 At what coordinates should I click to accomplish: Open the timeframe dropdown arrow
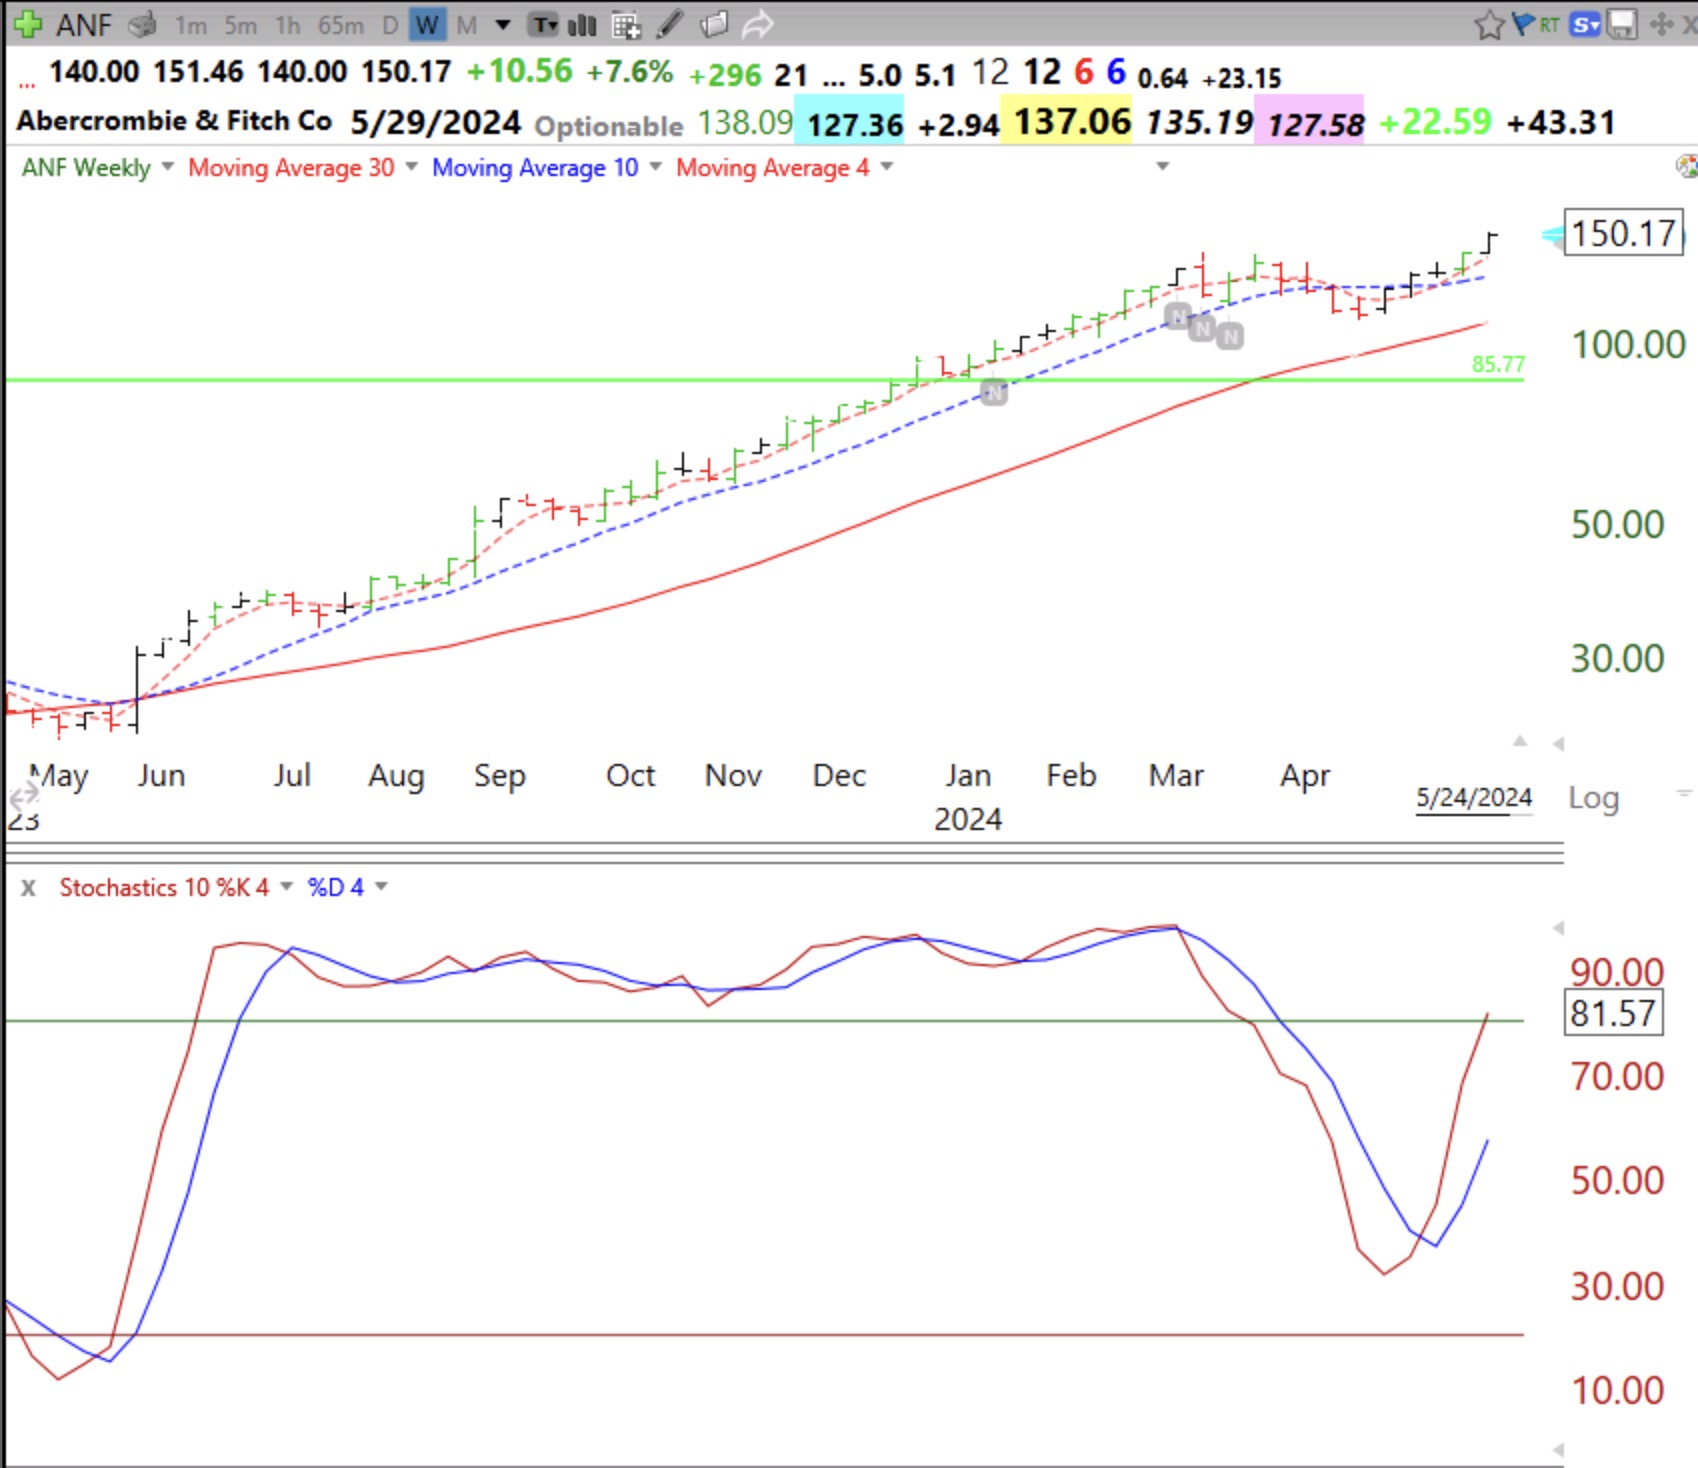(x=503, y=25)
